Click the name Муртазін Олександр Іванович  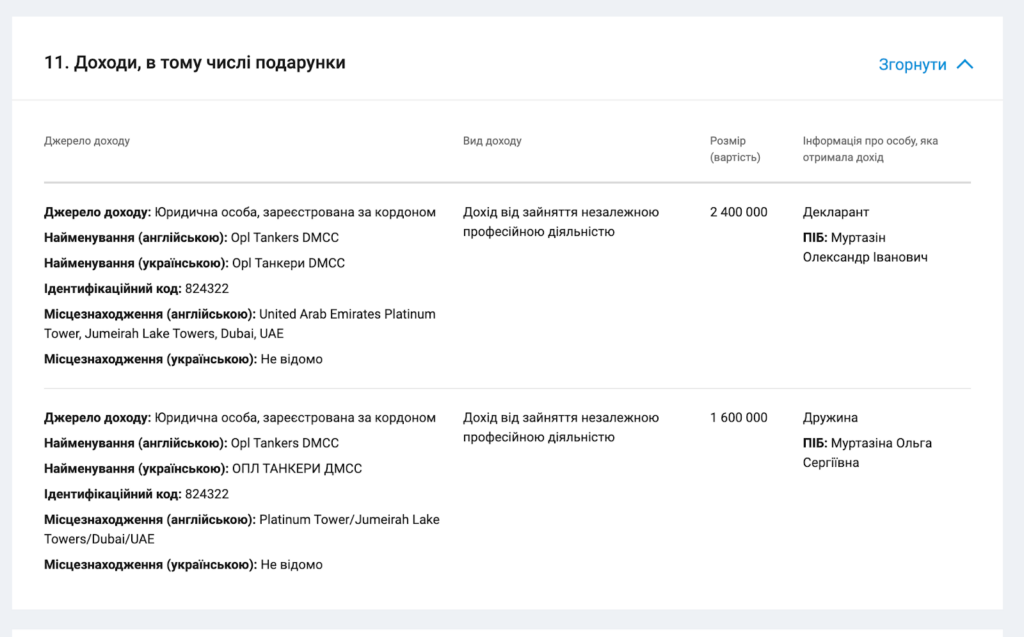[x=865, y=248]
